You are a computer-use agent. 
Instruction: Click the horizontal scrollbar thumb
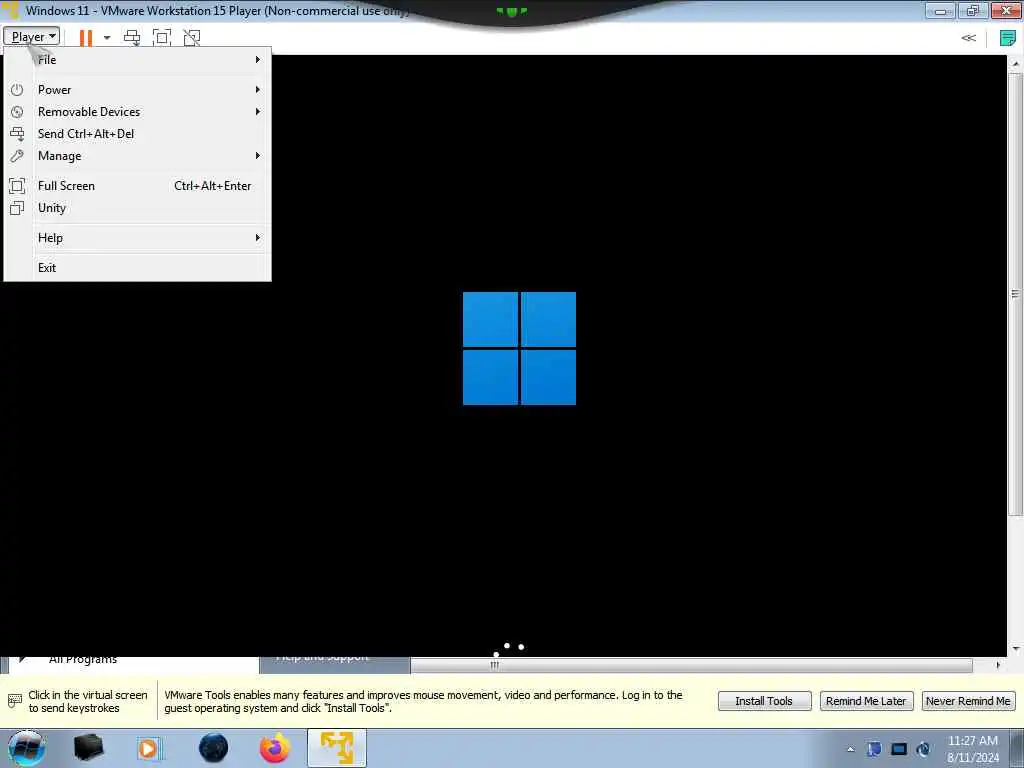692,665
